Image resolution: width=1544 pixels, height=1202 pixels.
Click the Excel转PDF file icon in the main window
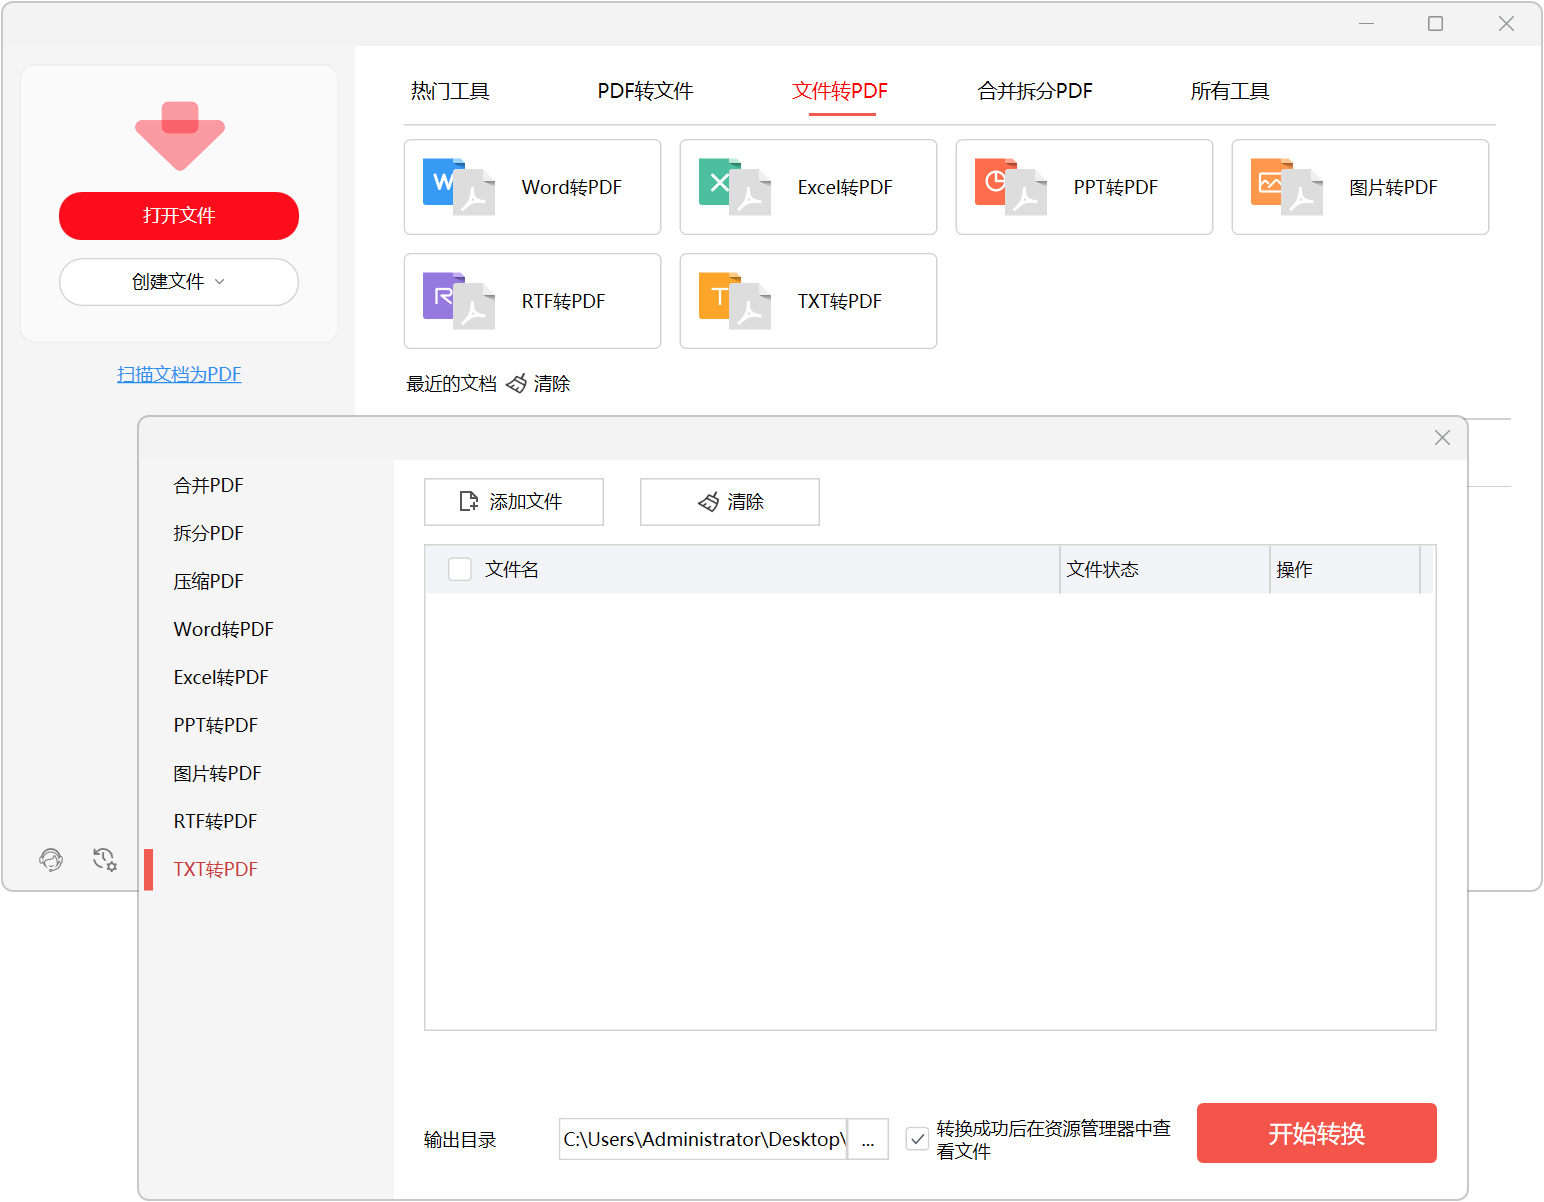point(735,187)
